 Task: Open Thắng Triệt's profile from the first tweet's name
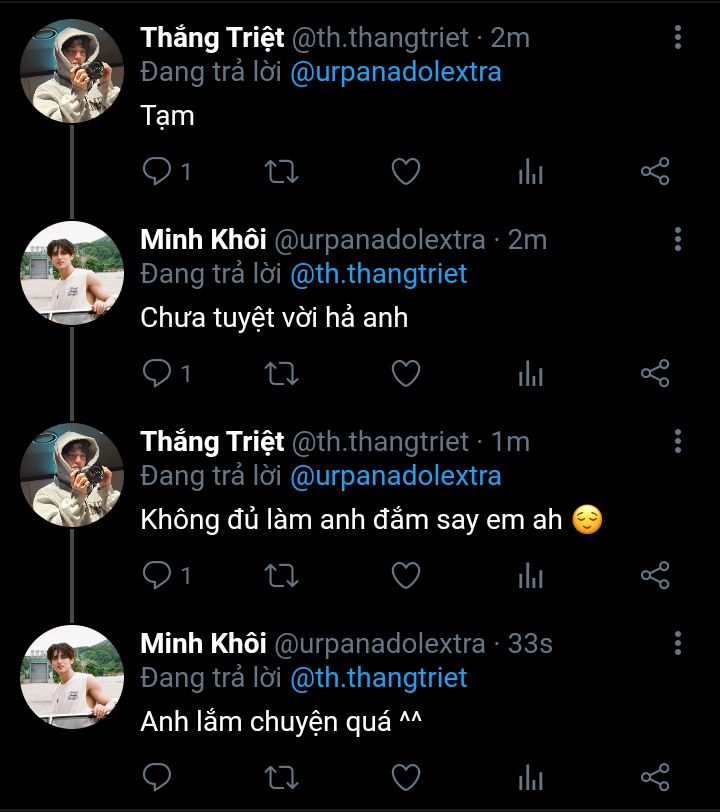pyautogui.click(x=212, y=38)
